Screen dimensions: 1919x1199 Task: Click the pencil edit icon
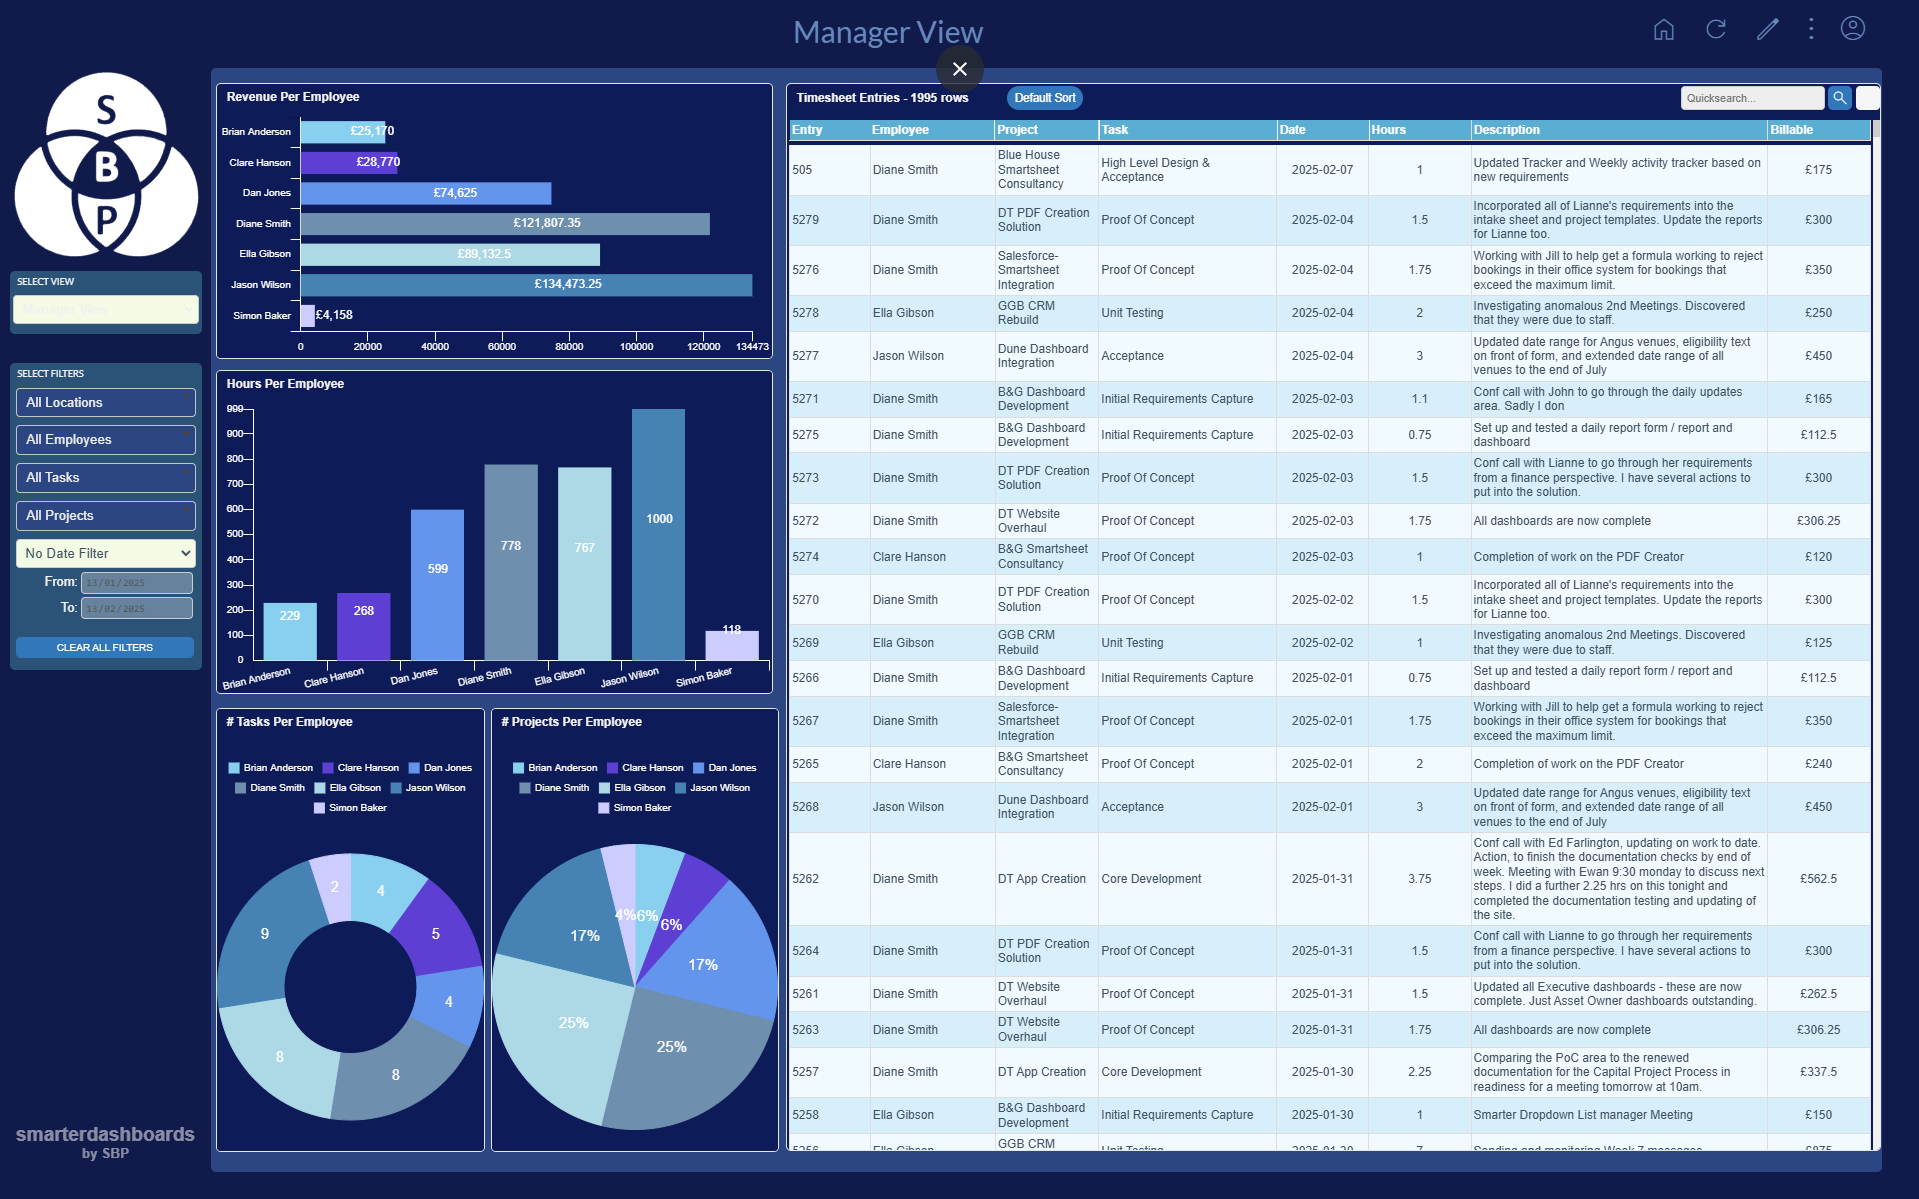pos(1767,30)
